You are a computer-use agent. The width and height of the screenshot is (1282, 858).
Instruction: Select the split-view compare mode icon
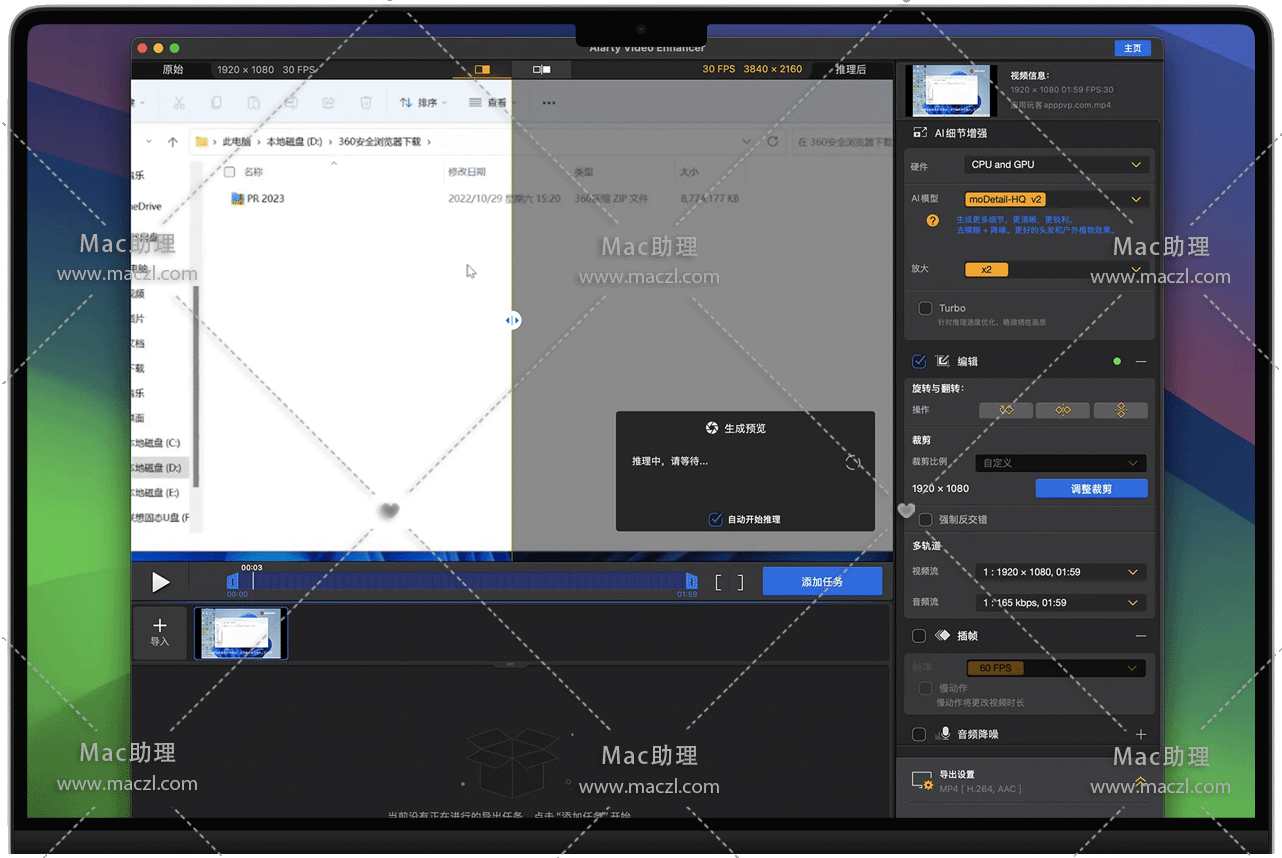482,69
